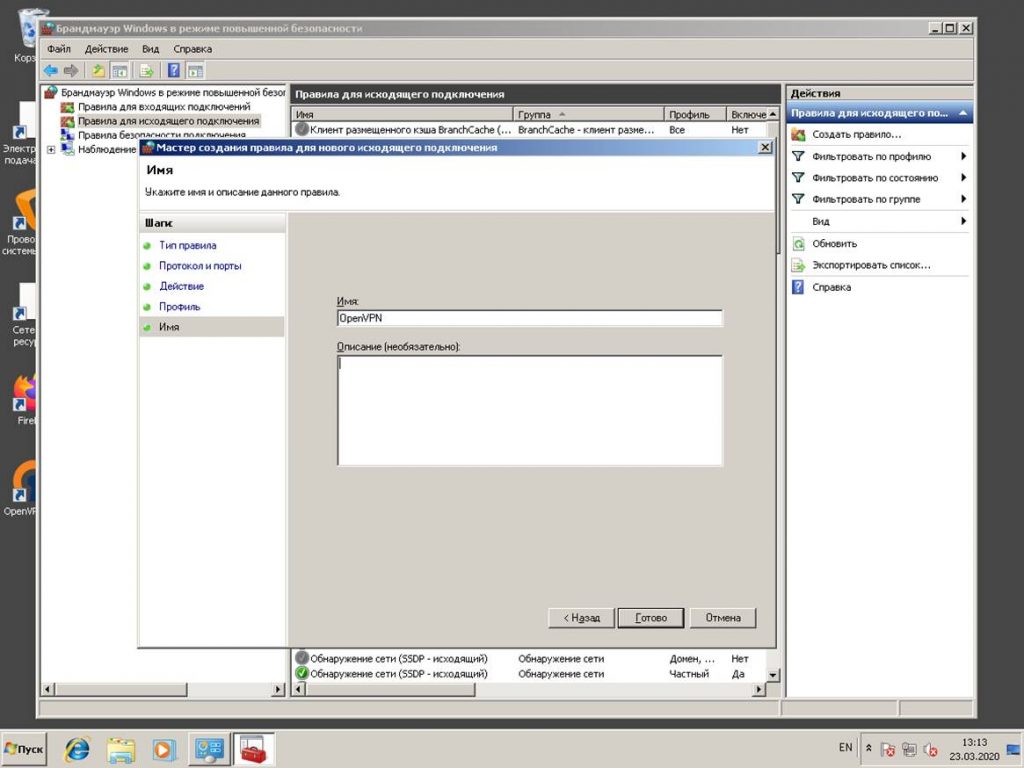
Task: Select disabled 'Обнаружение сети (SSDP - исходящий)' Домен rule
Action: 530,659
